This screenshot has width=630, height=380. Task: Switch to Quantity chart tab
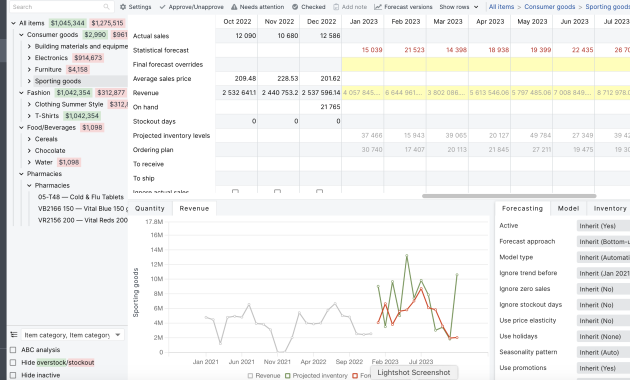150,208
